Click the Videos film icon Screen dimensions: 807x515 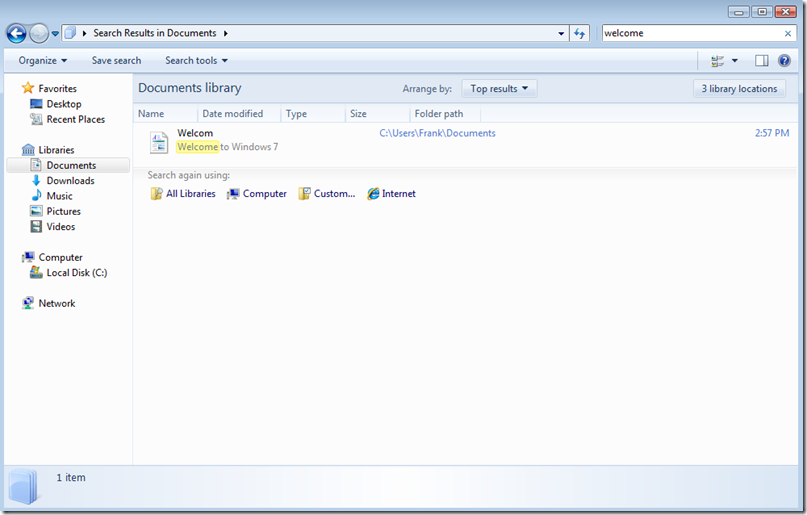(36, 226)
